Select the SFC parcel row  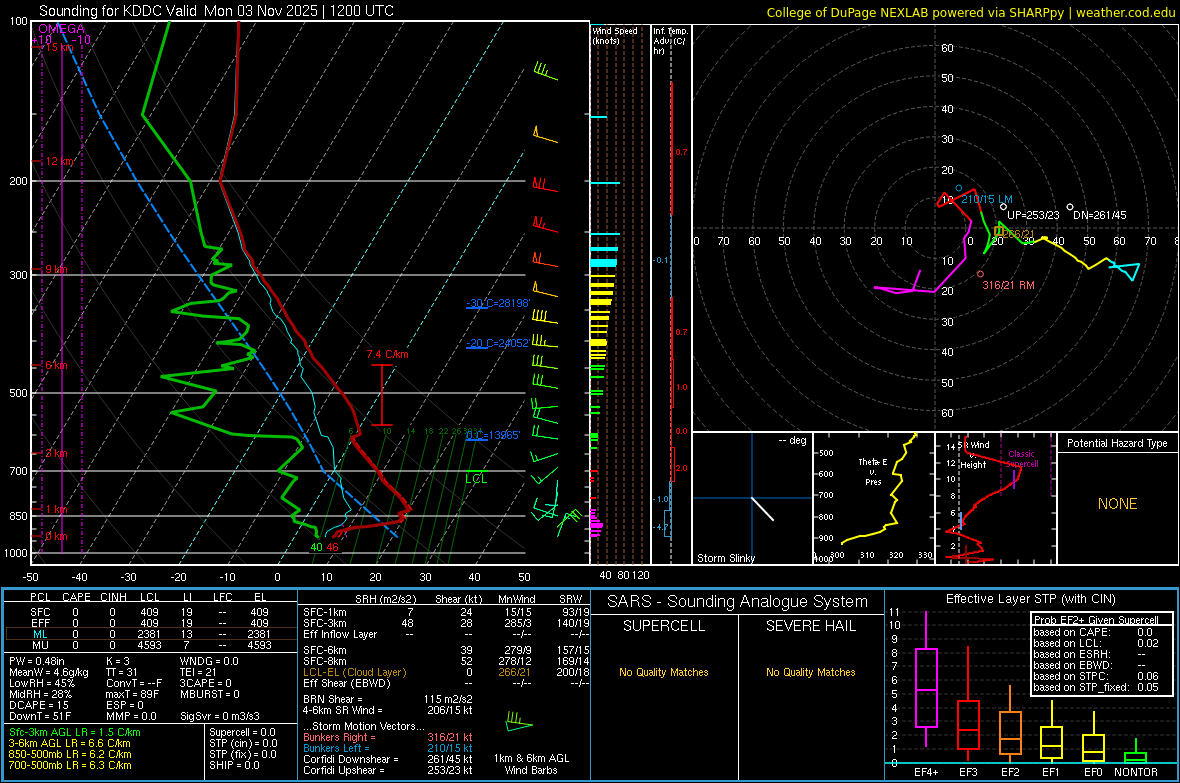149,612
